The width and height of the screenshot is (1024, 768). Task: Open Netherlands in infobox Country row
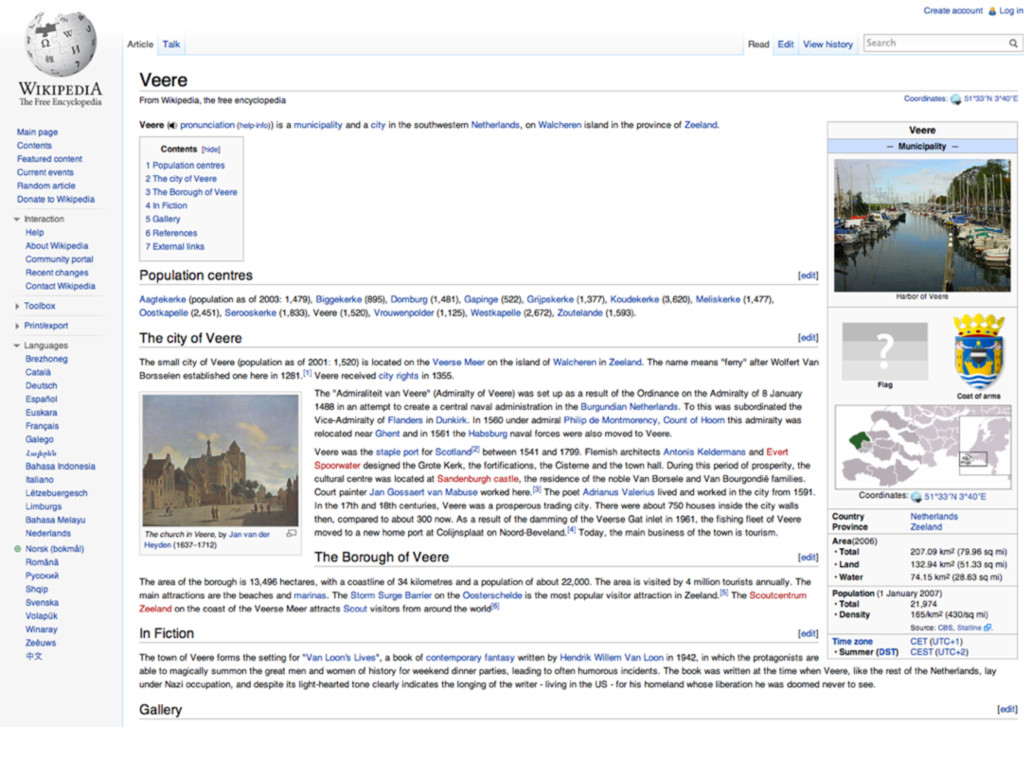tap(934, 517)
